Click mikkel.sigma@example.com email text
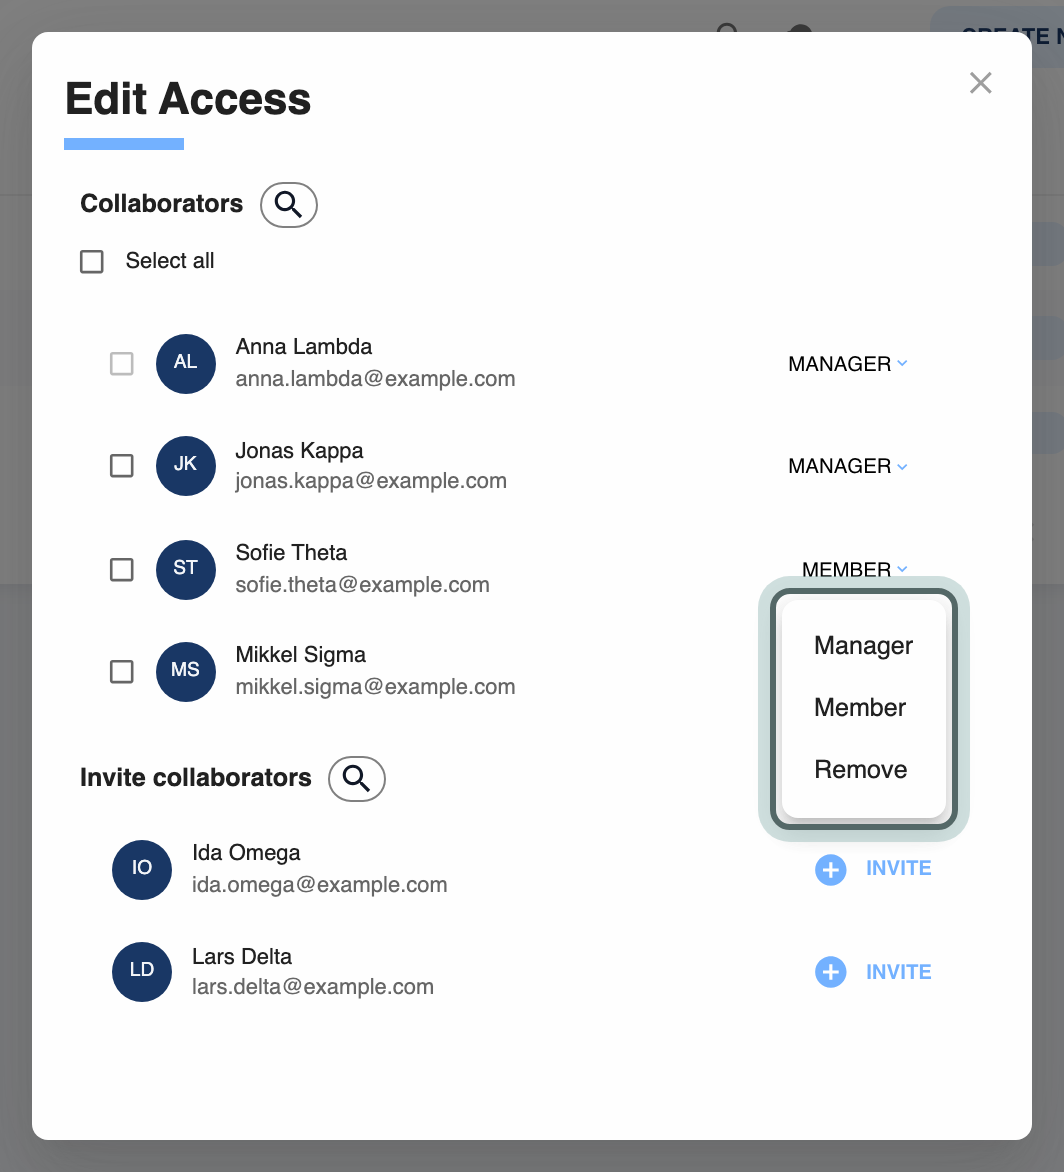The width and height of the screenshot is (1064, 1172). [x=375, y=687]
